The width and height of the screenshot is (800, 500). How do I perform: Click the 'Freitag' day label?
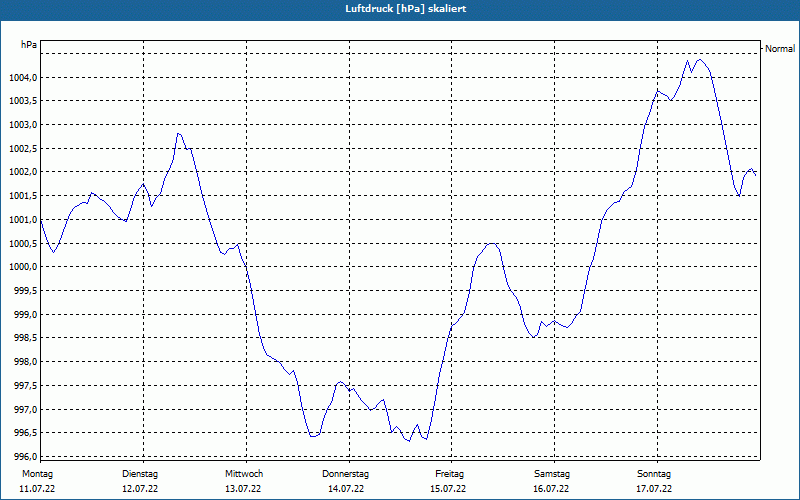coord(449,474)
